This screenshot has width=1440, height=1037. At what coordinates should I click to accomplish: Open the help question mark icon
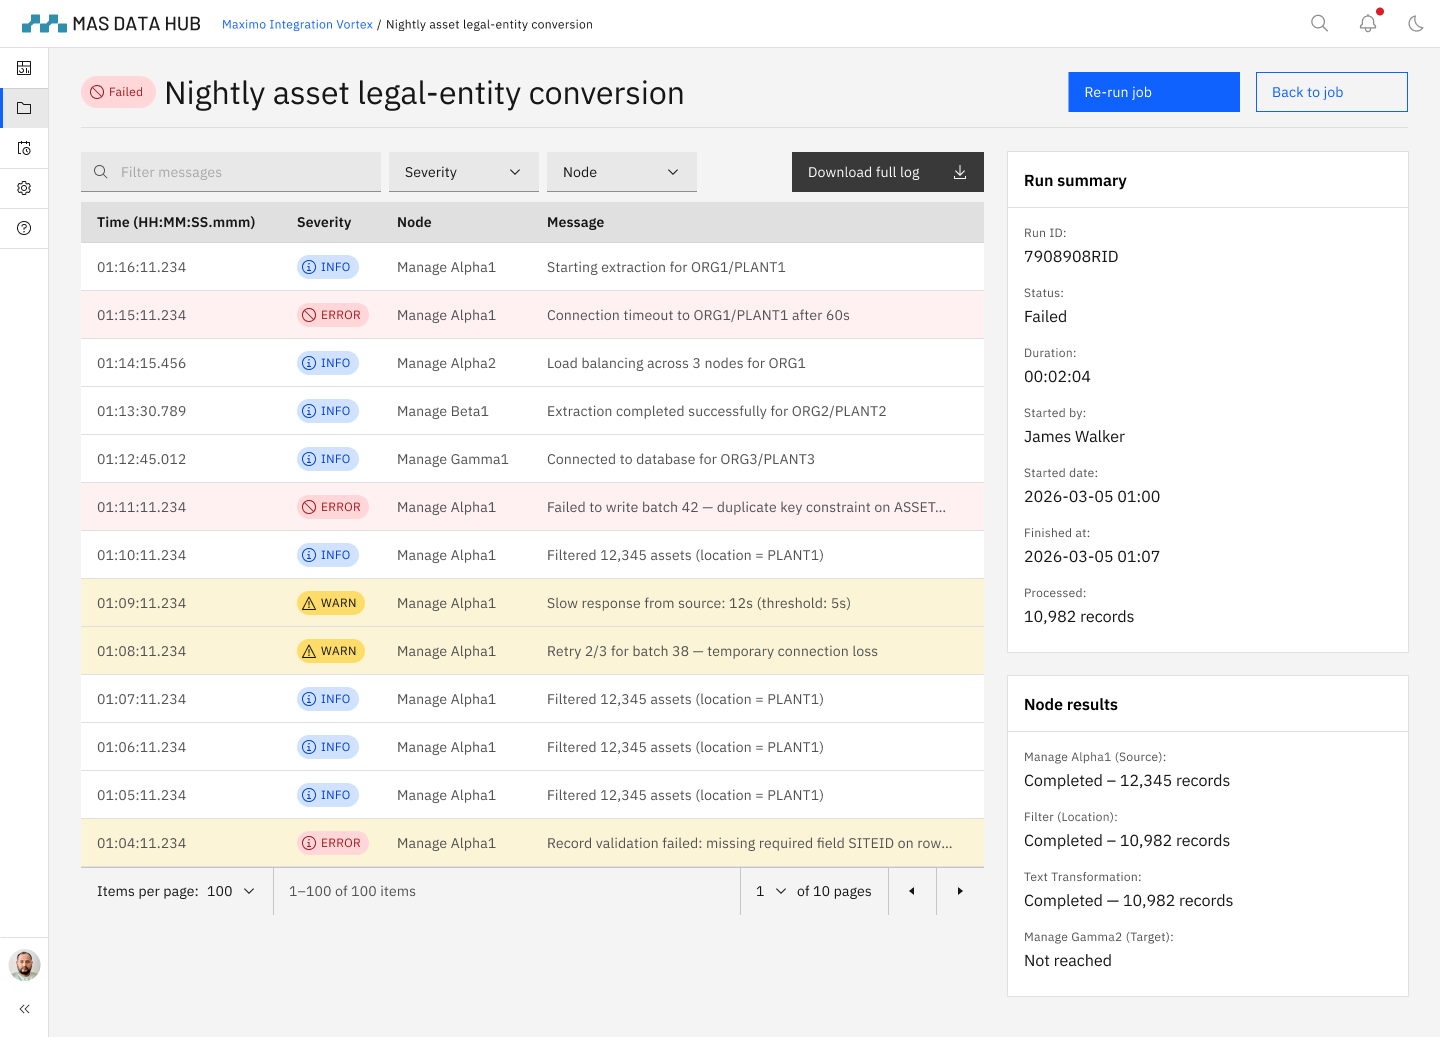24,228
